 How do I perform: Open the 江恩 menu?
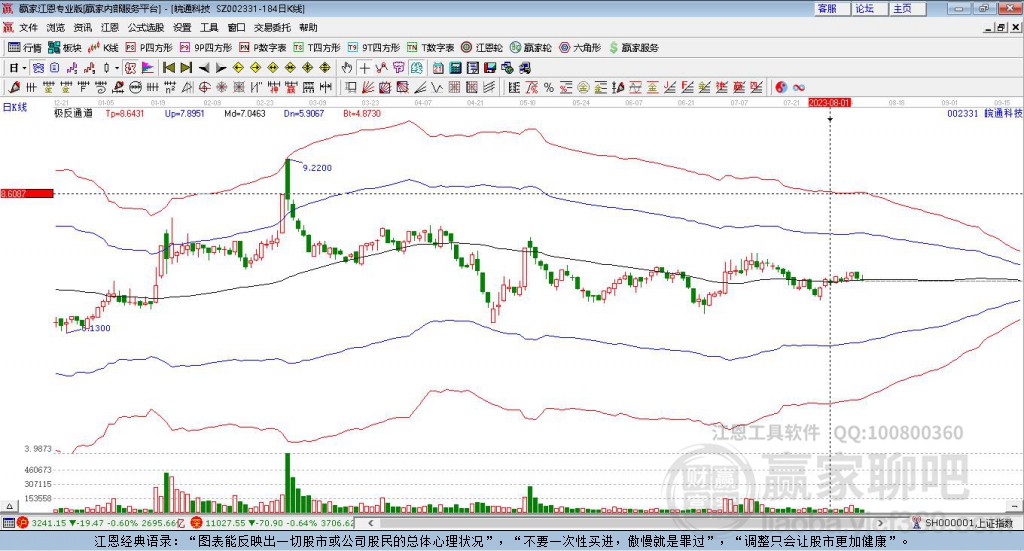click(x=110, y=27)
